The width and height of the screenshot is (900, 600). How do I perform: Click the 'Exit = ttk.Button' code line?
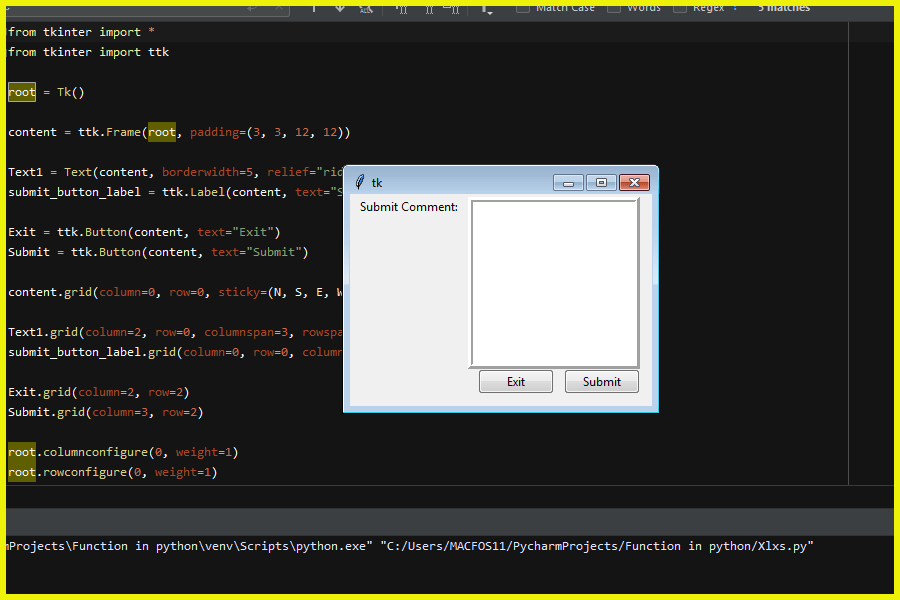click(x=144, y=232)
